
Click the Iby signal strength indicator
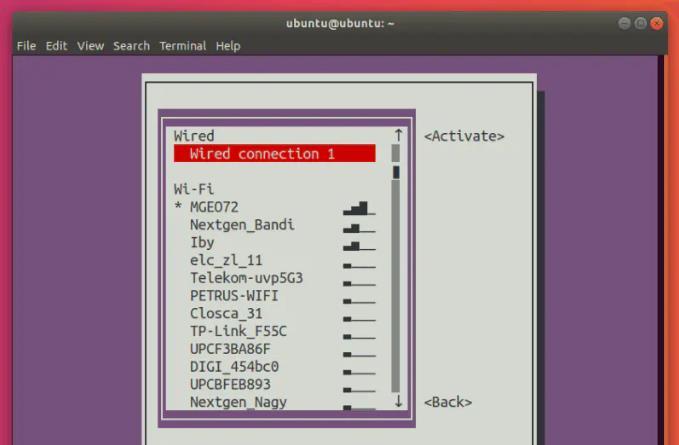[x=359, y=246]
